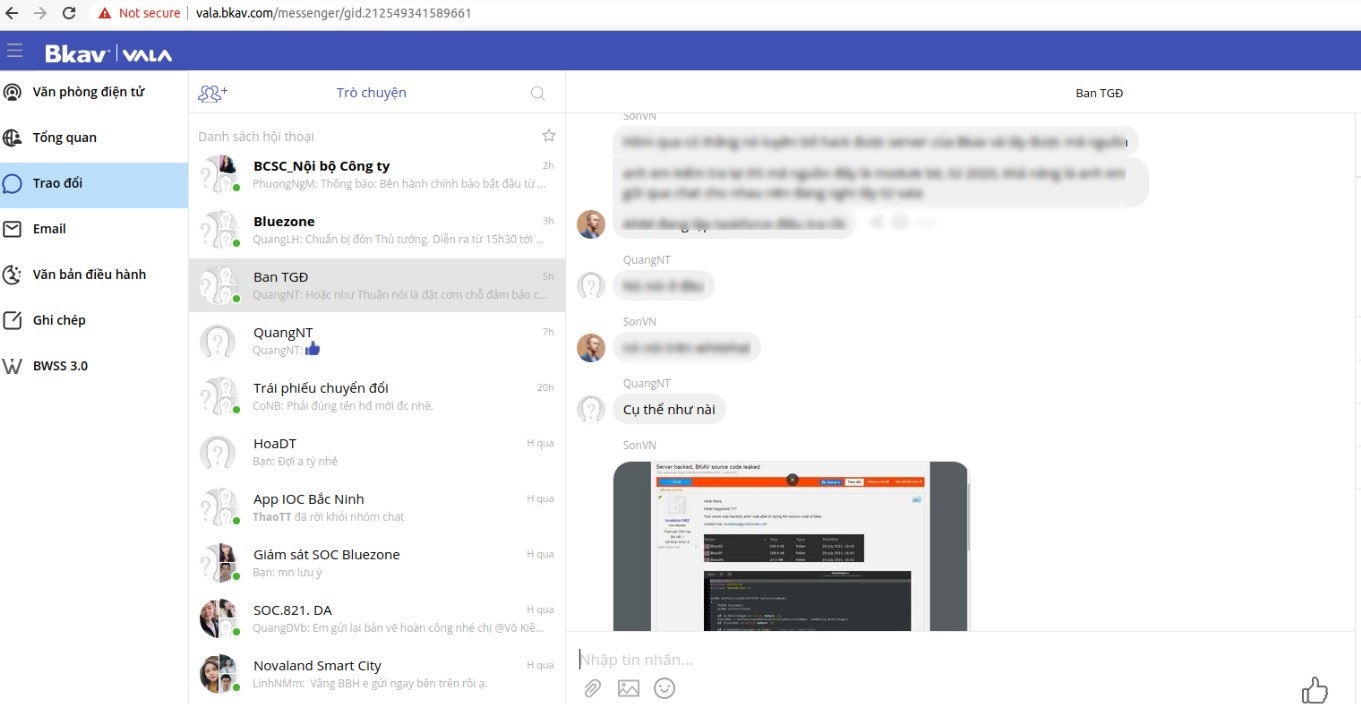Click the Ban TGĐ chat header title
This screenshot has height=704, width=1361.
click(x=1099, y=93)
